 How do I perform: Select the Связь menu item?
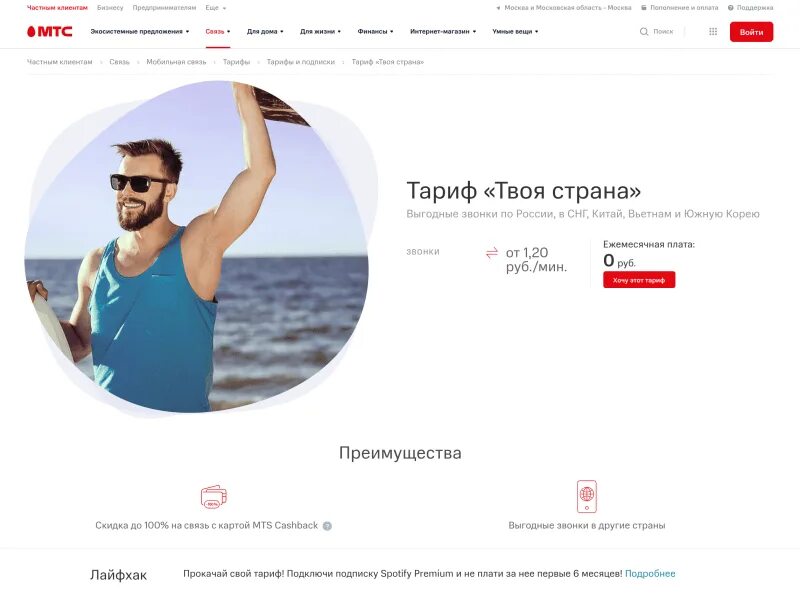point(217,32)
